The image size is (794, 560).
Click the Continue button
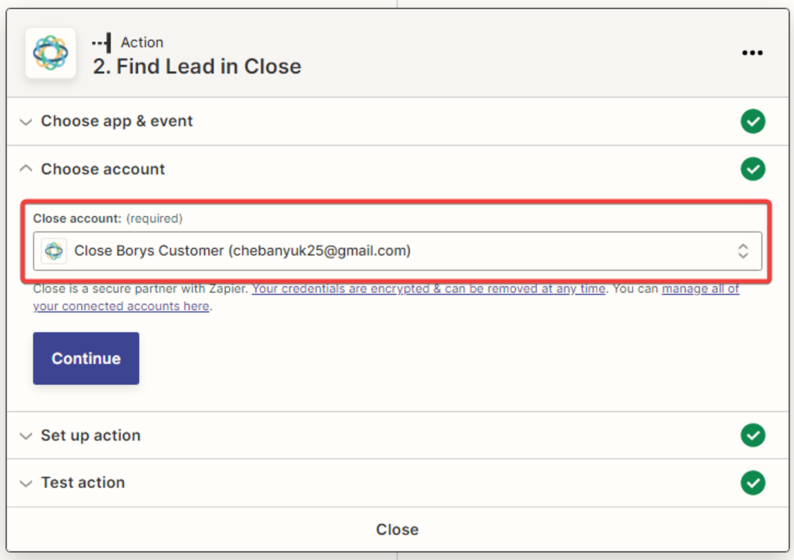[86, 358]
